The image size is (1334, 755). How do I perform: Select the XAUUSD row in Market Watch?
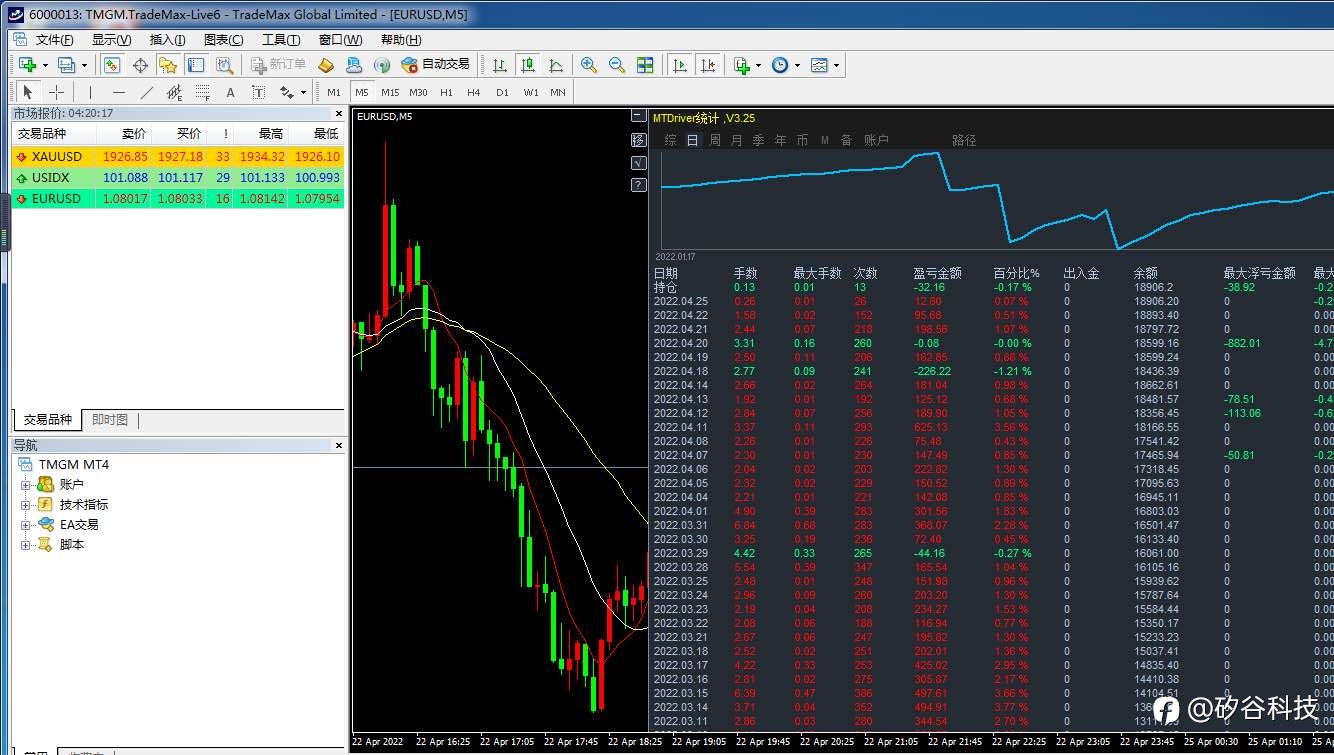tap(178, 157)
